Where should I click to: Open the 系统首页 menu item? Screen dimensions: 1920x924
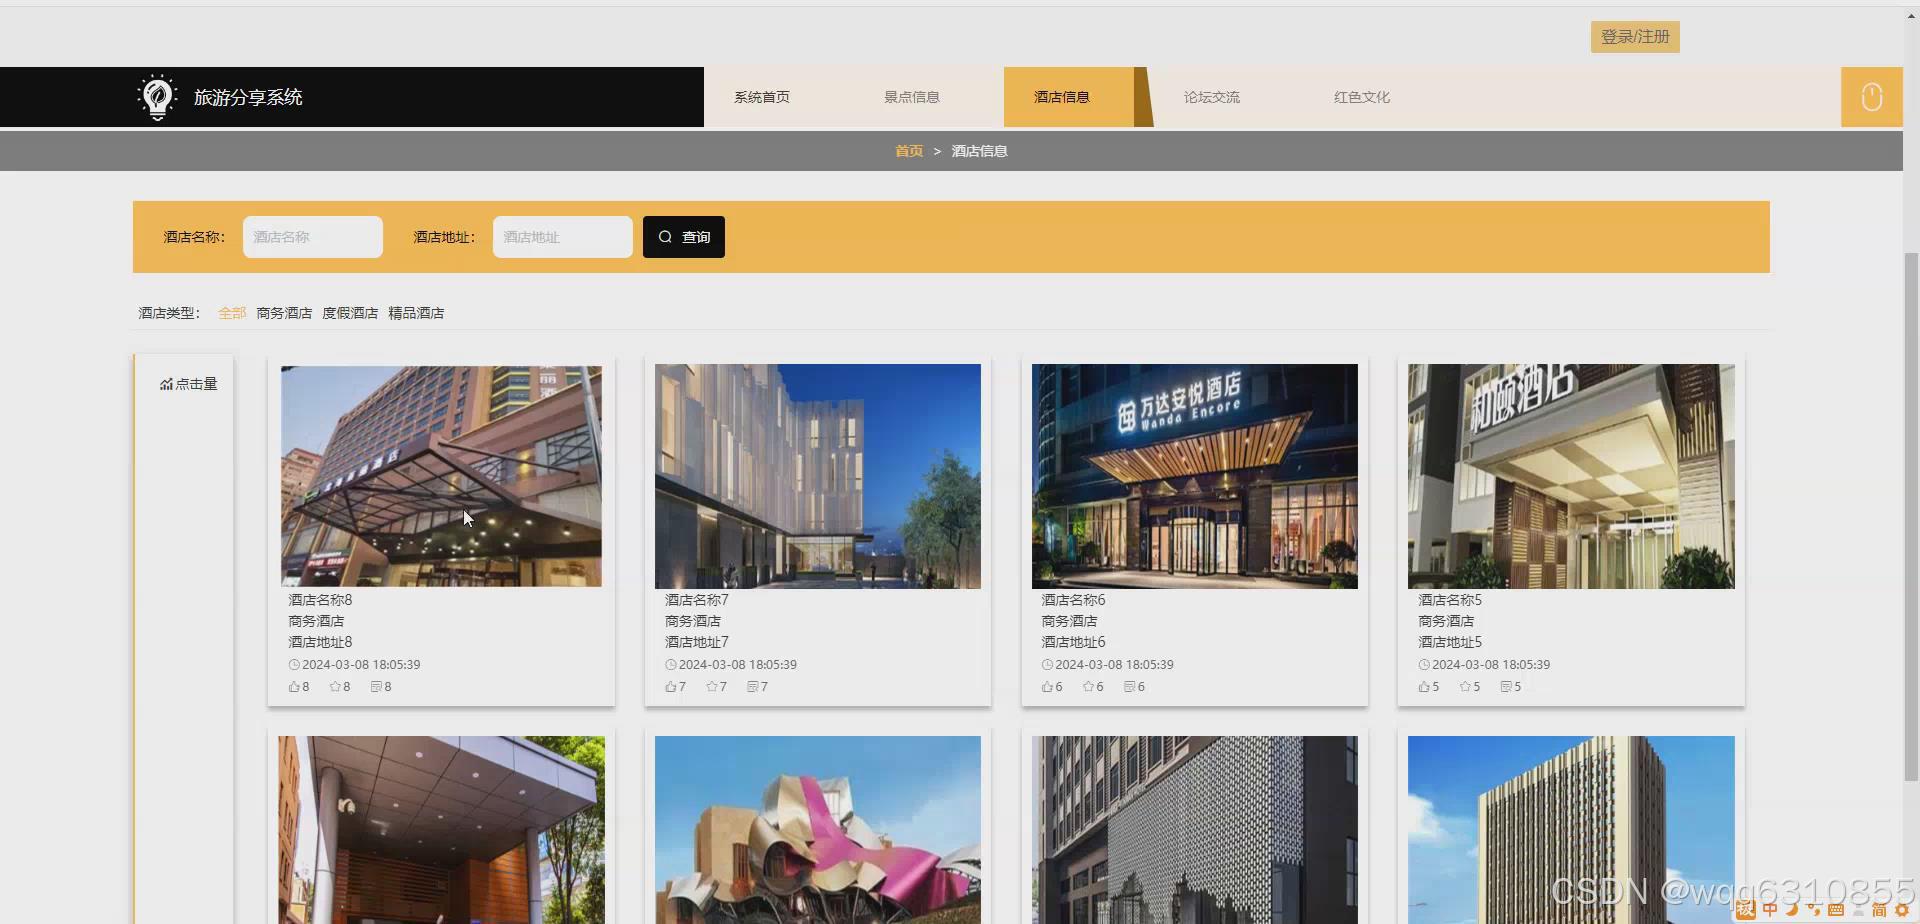coord(762,97)
